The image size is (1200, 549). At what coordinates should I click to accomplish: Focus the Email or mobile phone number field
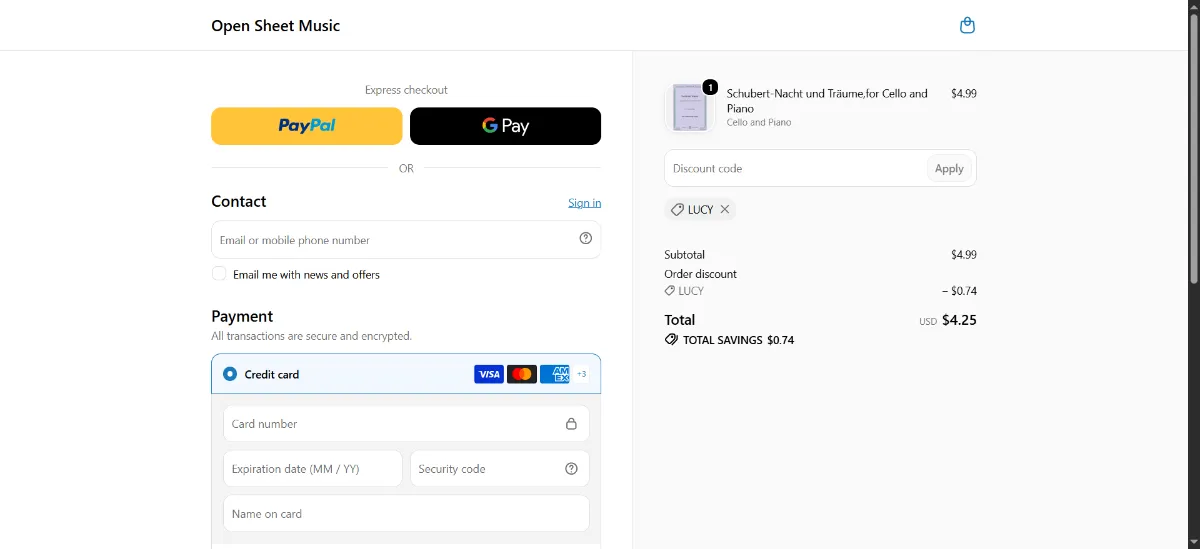coord(406,240)
